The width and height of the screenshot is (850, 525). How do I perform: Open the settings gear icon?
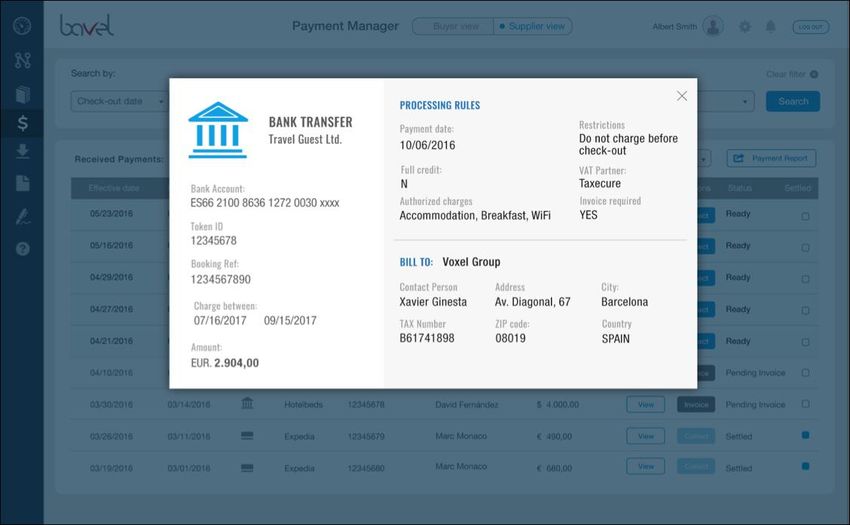pos(745,26)
